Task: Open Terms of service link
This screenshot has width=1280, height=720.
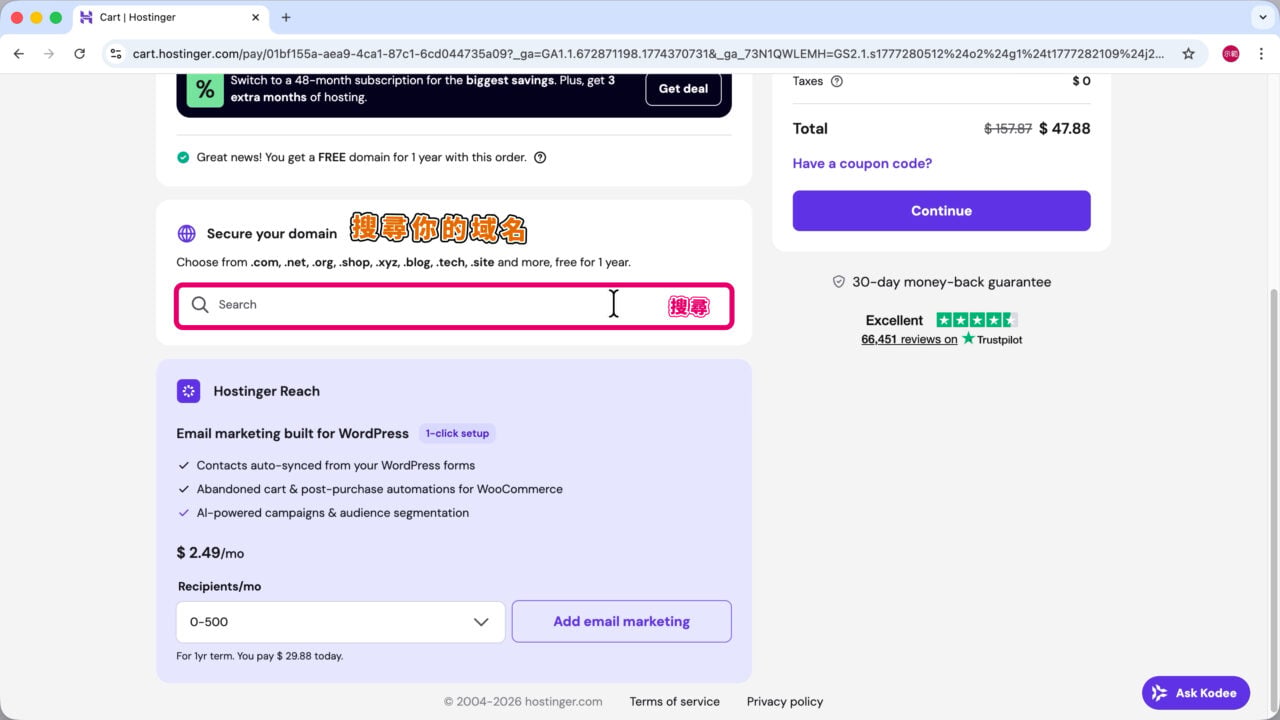Action: click(x=675, y=702)
